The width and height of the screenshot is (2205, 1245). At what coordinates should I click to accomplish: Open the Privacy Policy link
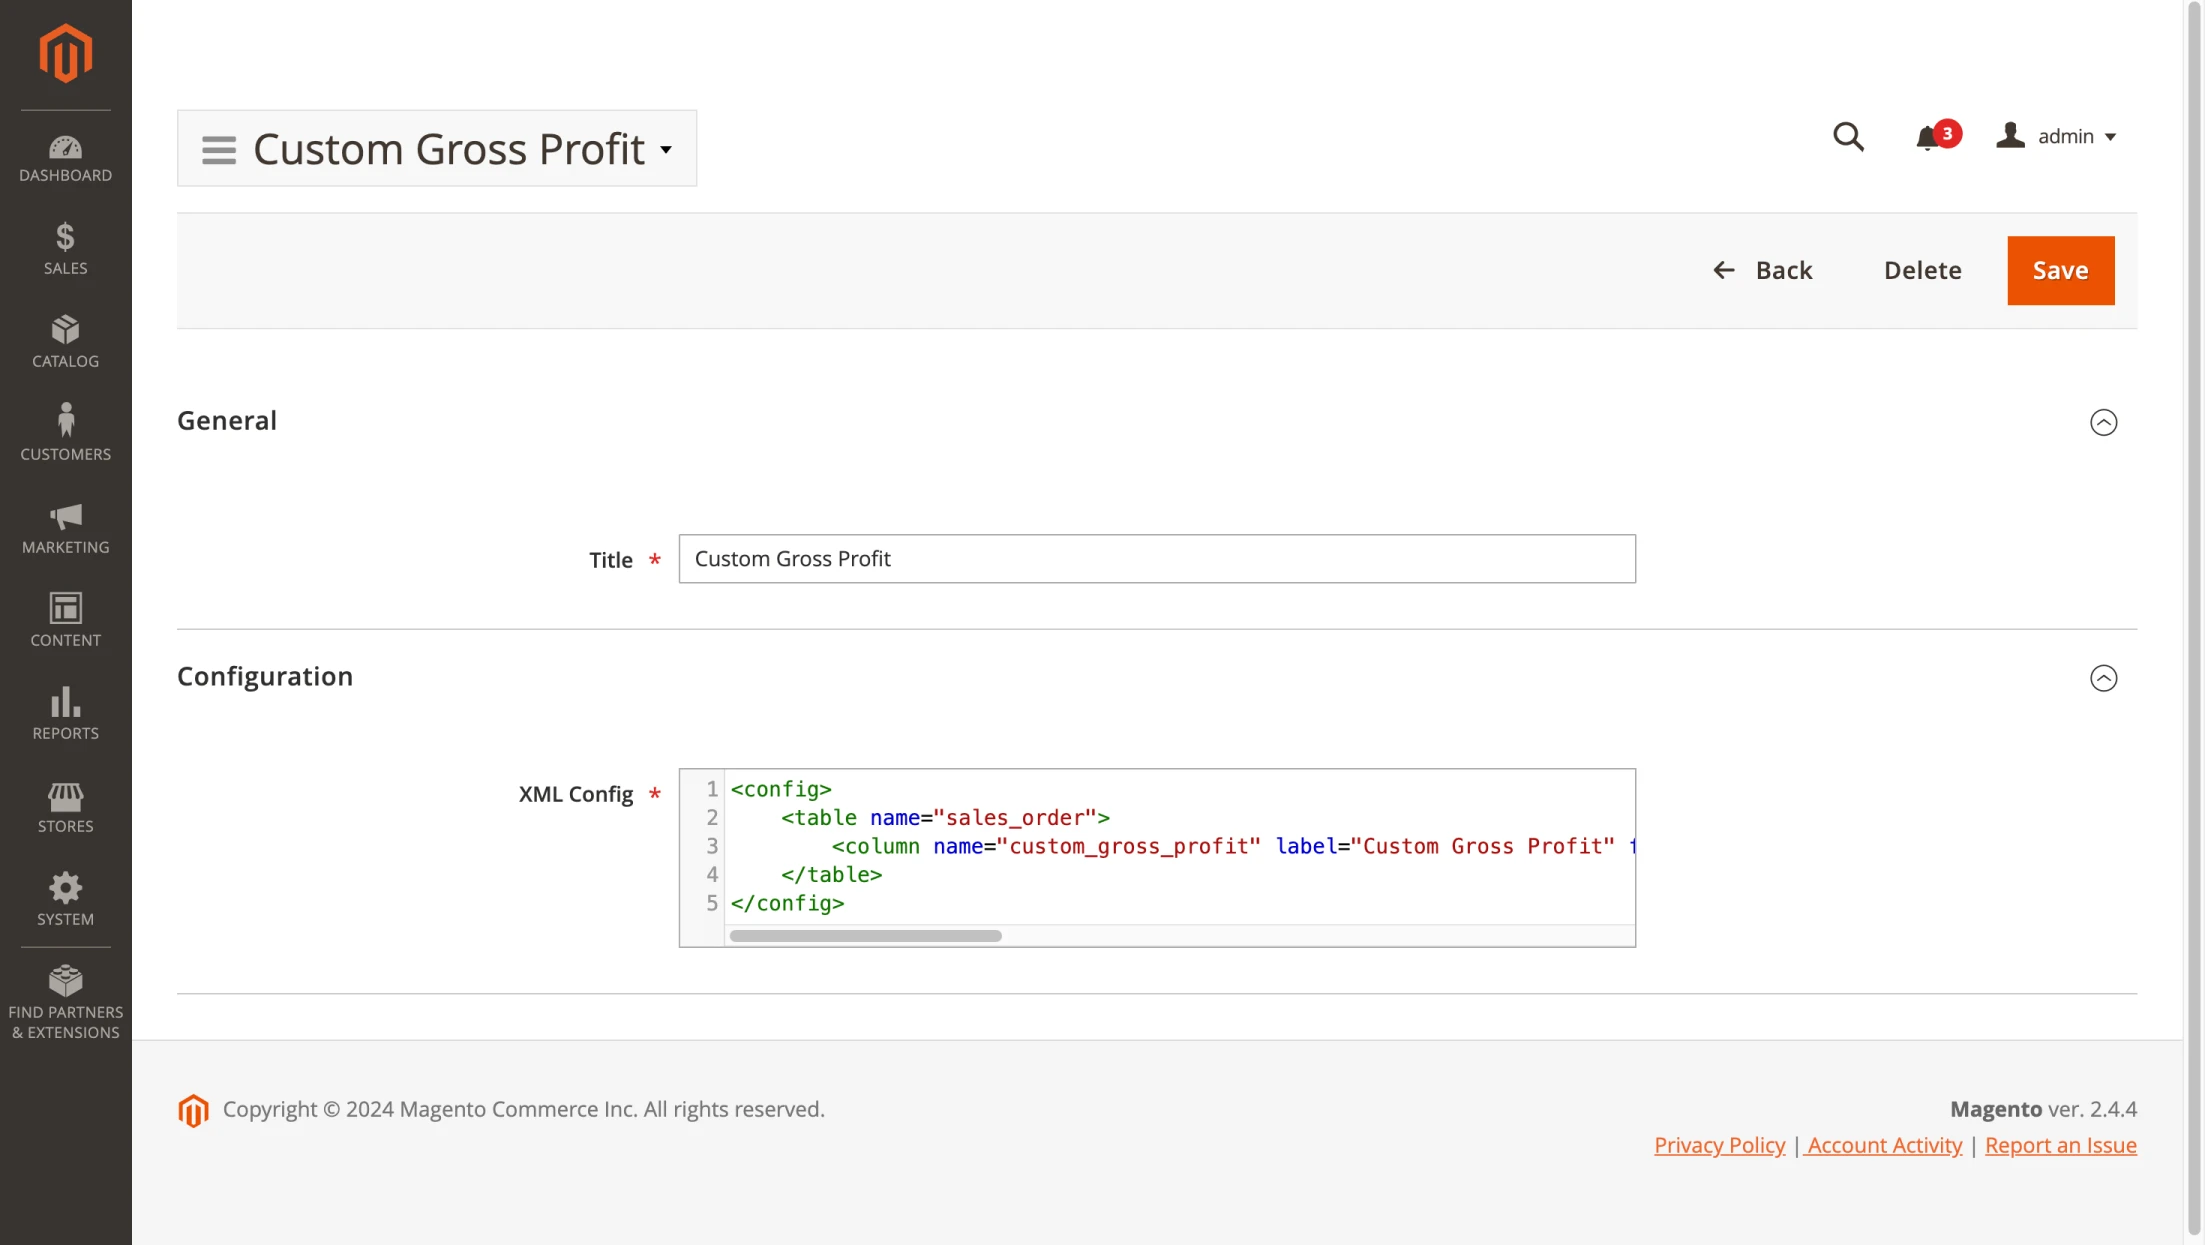(1719, 1145)
